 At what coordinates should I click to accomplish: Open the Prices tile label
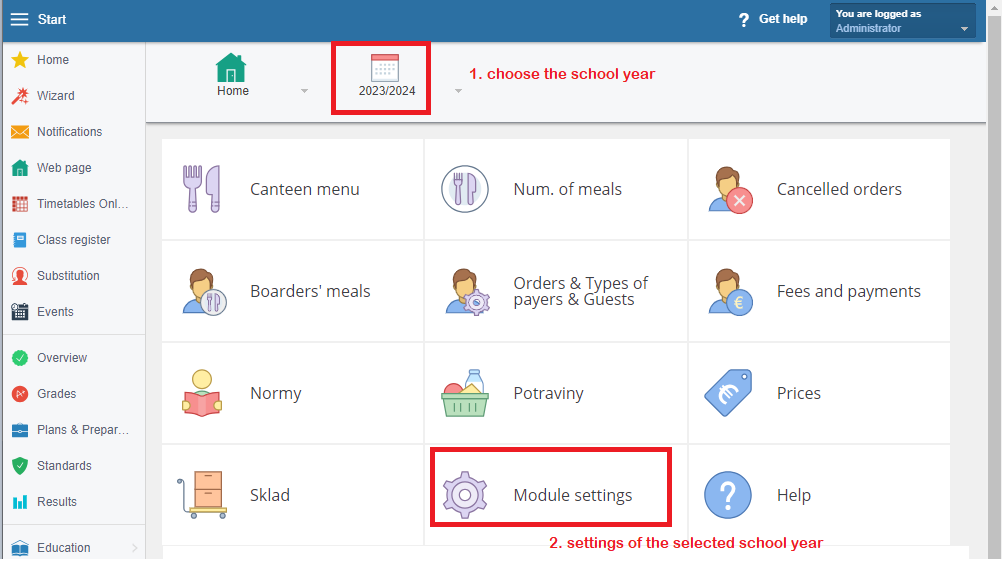coord(799,393)
